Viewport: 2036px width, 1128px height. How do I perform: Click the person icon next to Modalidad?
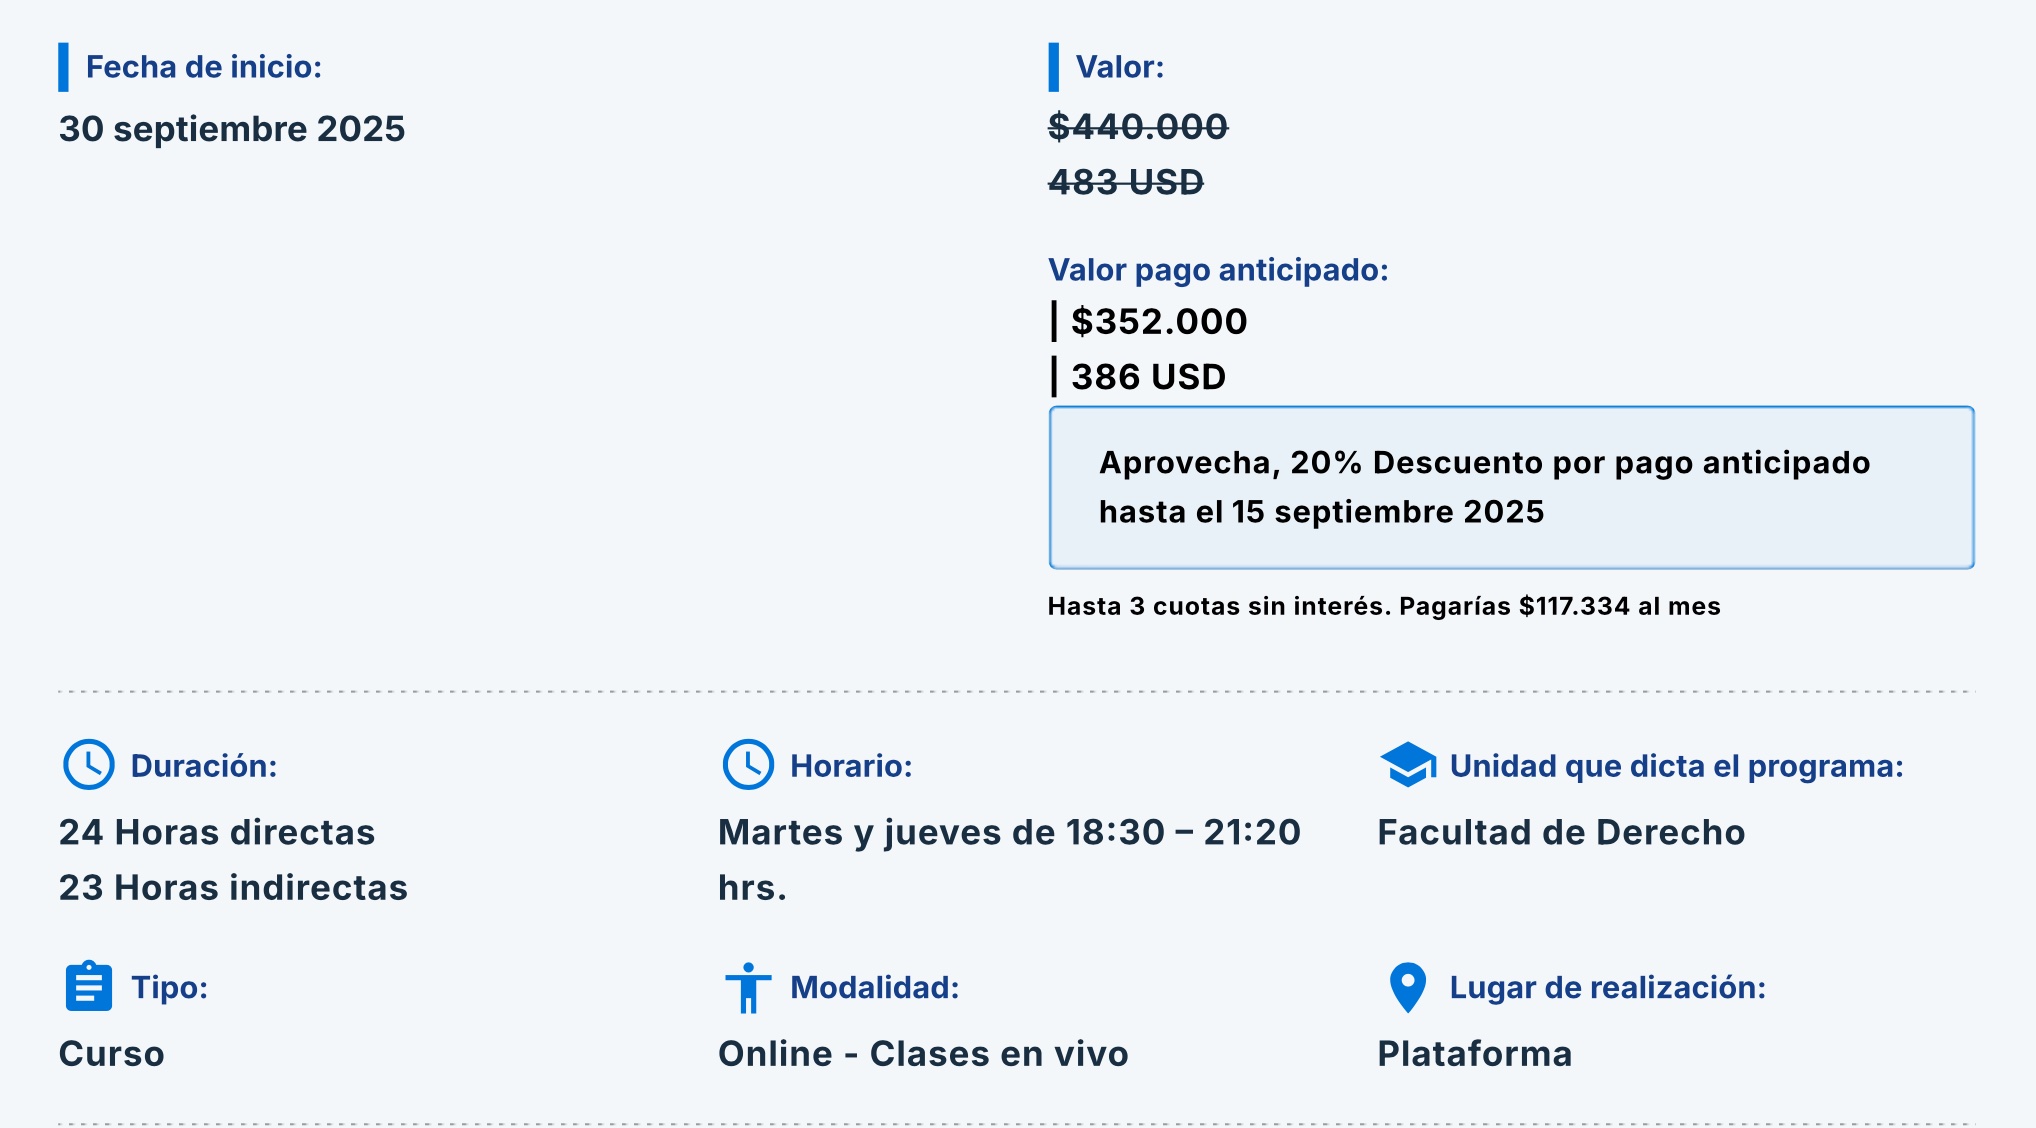click(748, 987)
